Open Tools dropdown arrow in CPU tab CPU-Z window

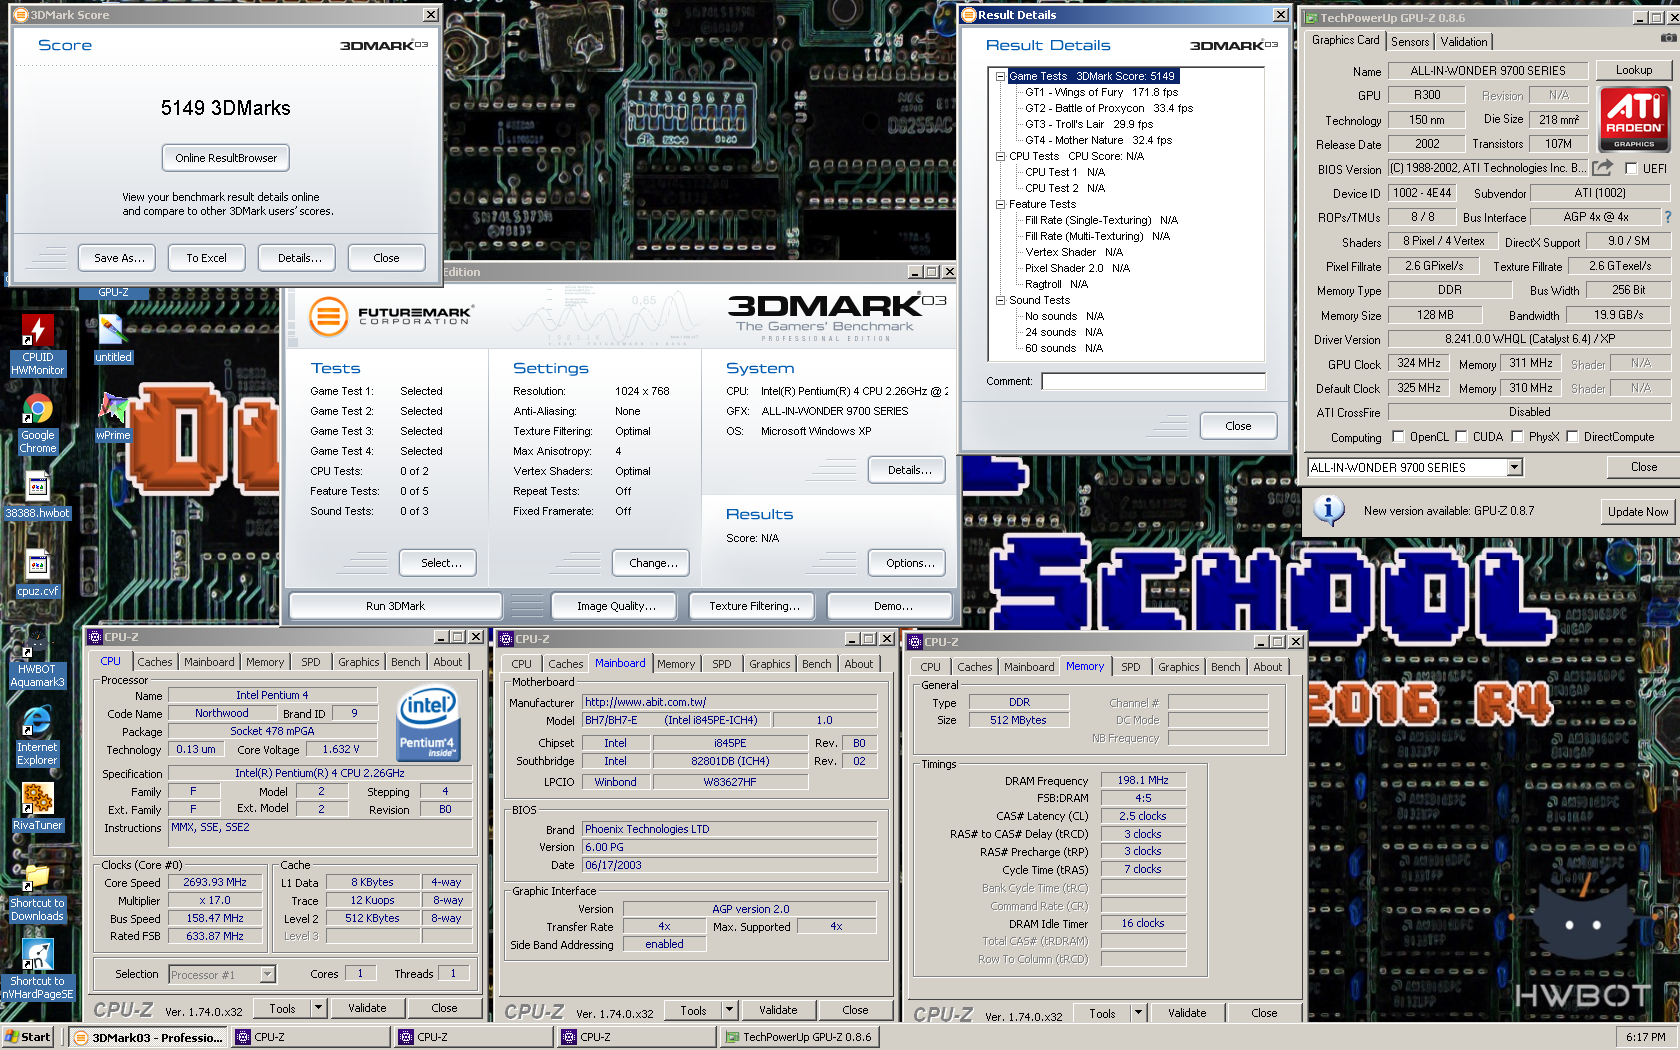pos(318,1008)
